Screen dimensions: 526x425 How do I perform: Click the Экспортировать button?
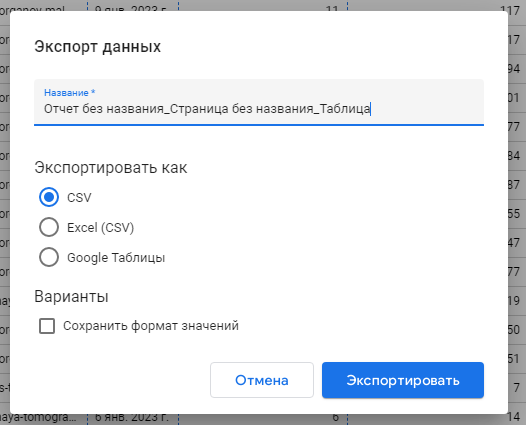click(x=403, y=380)
